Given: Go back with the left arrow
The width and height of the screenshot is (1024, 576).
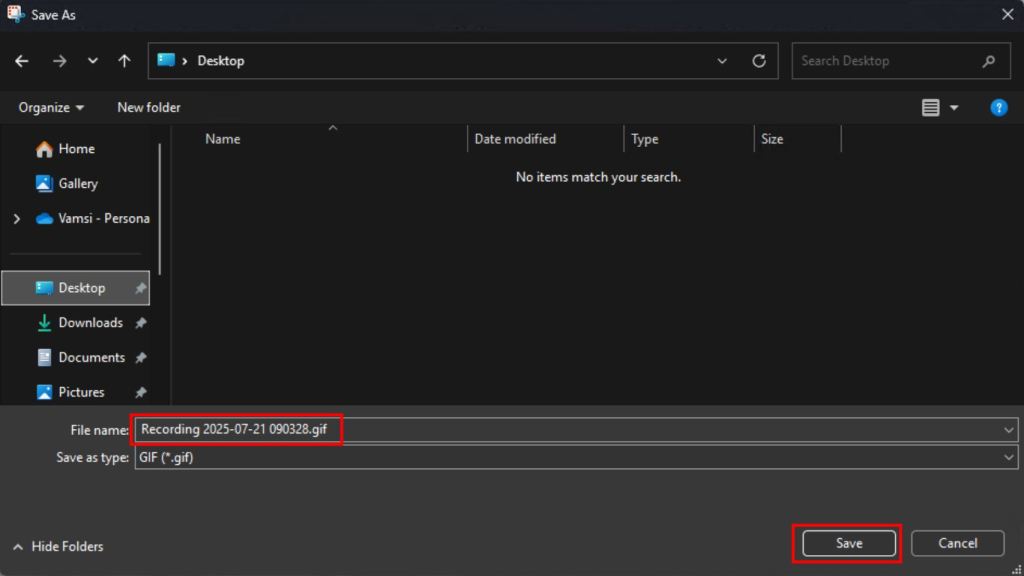Looking at the screenshot, I should tap(22, 61).
